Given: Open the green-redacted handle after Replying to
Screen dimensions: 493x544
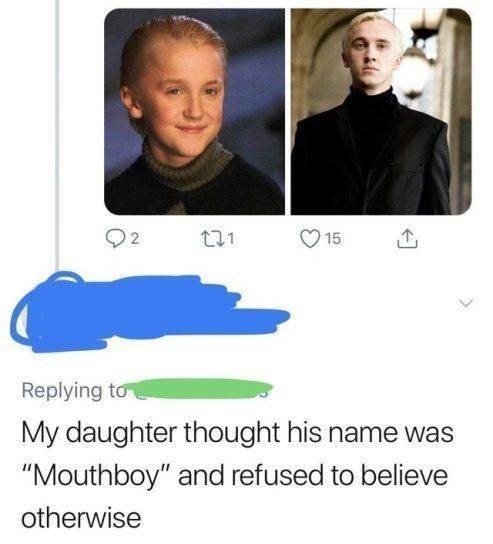Looking at the screenshot, I should pyautogui.click(x=199, y=389).
